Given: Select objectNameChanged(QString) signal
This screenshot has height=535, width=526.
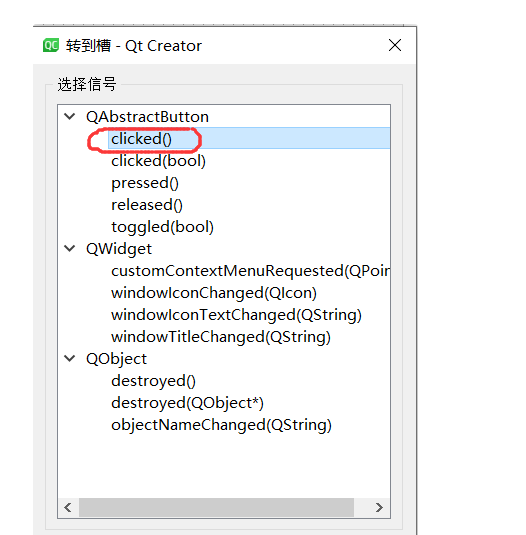Looking at the screenshot, I should [x=222, y=425].
